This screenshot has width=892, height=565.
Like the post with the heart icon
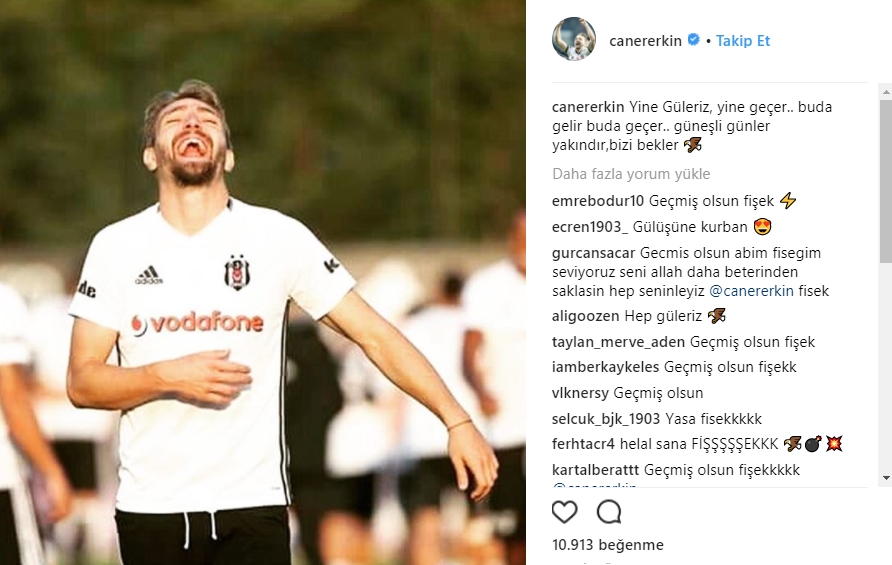pyautogui.click(x=564, y=513)
